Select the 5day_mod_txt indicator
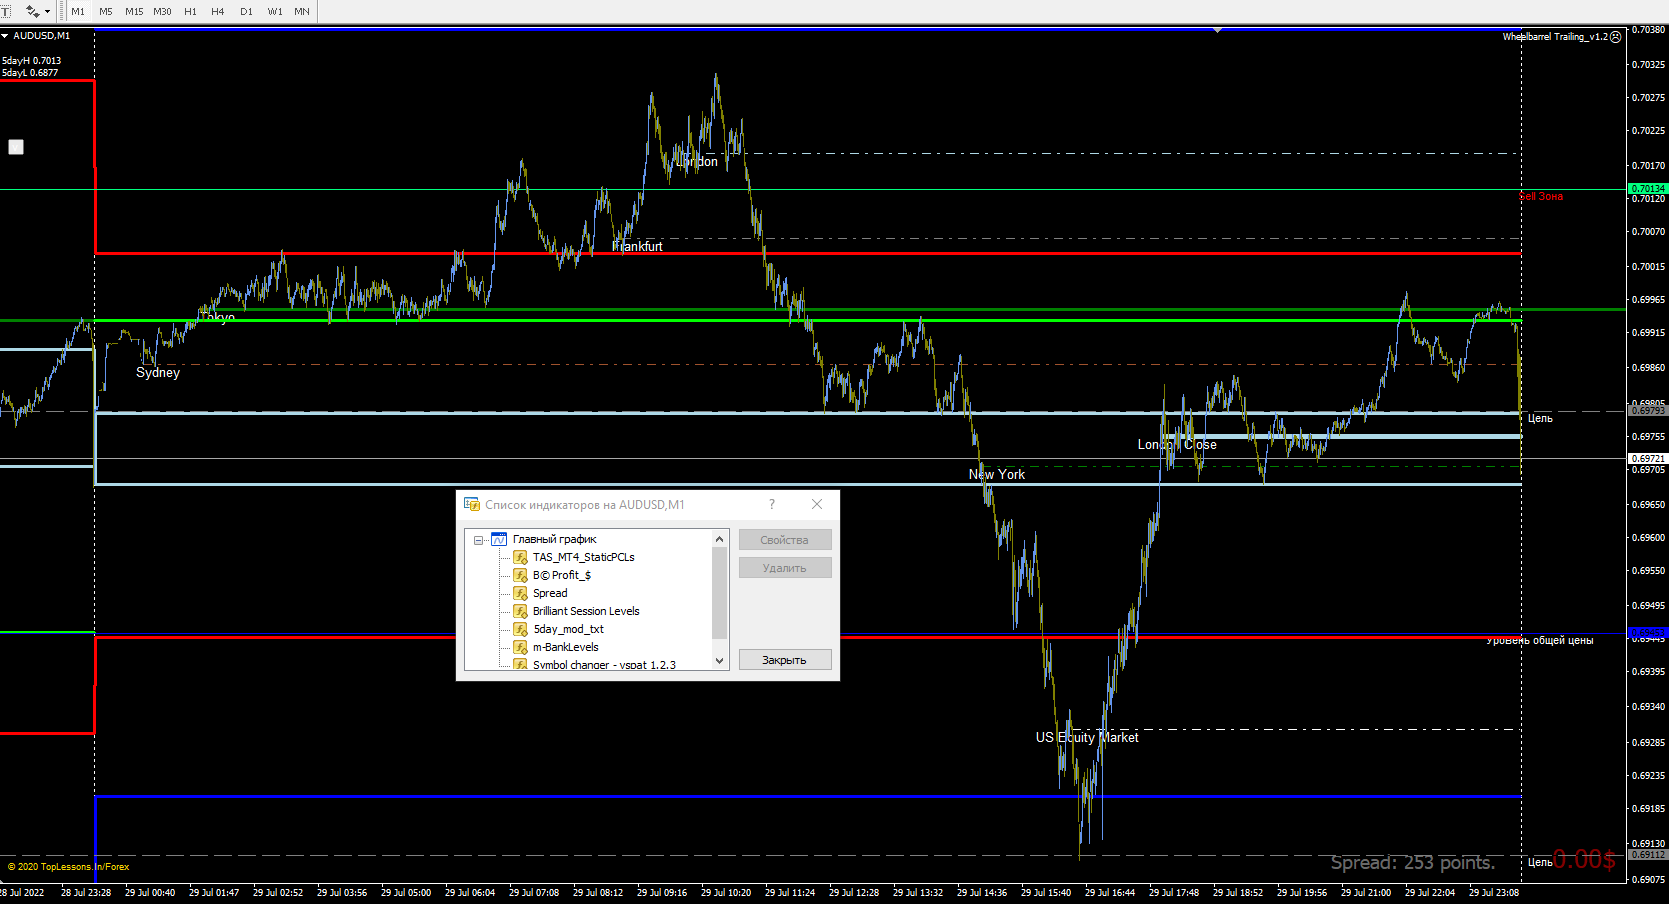This screenshot has width=1669, height=904. (x=568, y=629)
